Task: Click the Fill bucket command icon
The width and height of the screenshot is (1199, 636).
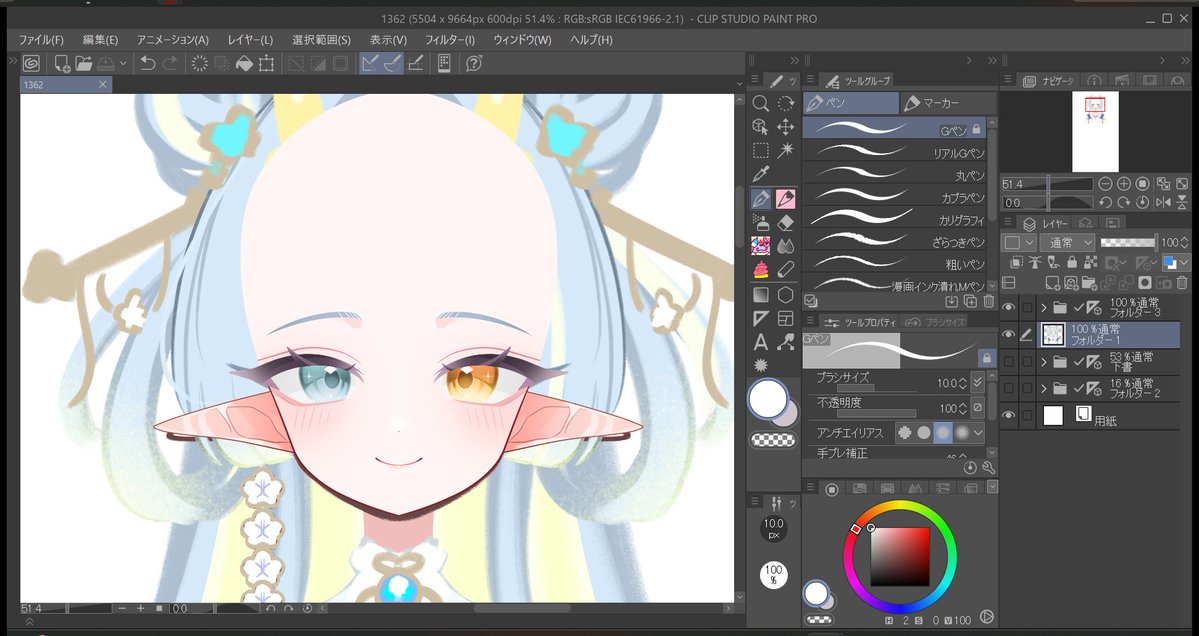Action: [244, 63]
